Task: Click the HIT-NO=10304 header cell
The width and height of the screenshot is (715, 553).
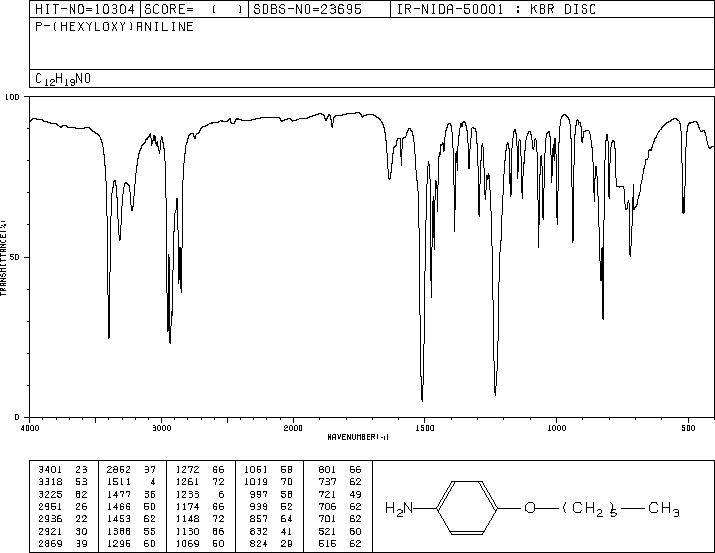Action: [x=85, y=9]
